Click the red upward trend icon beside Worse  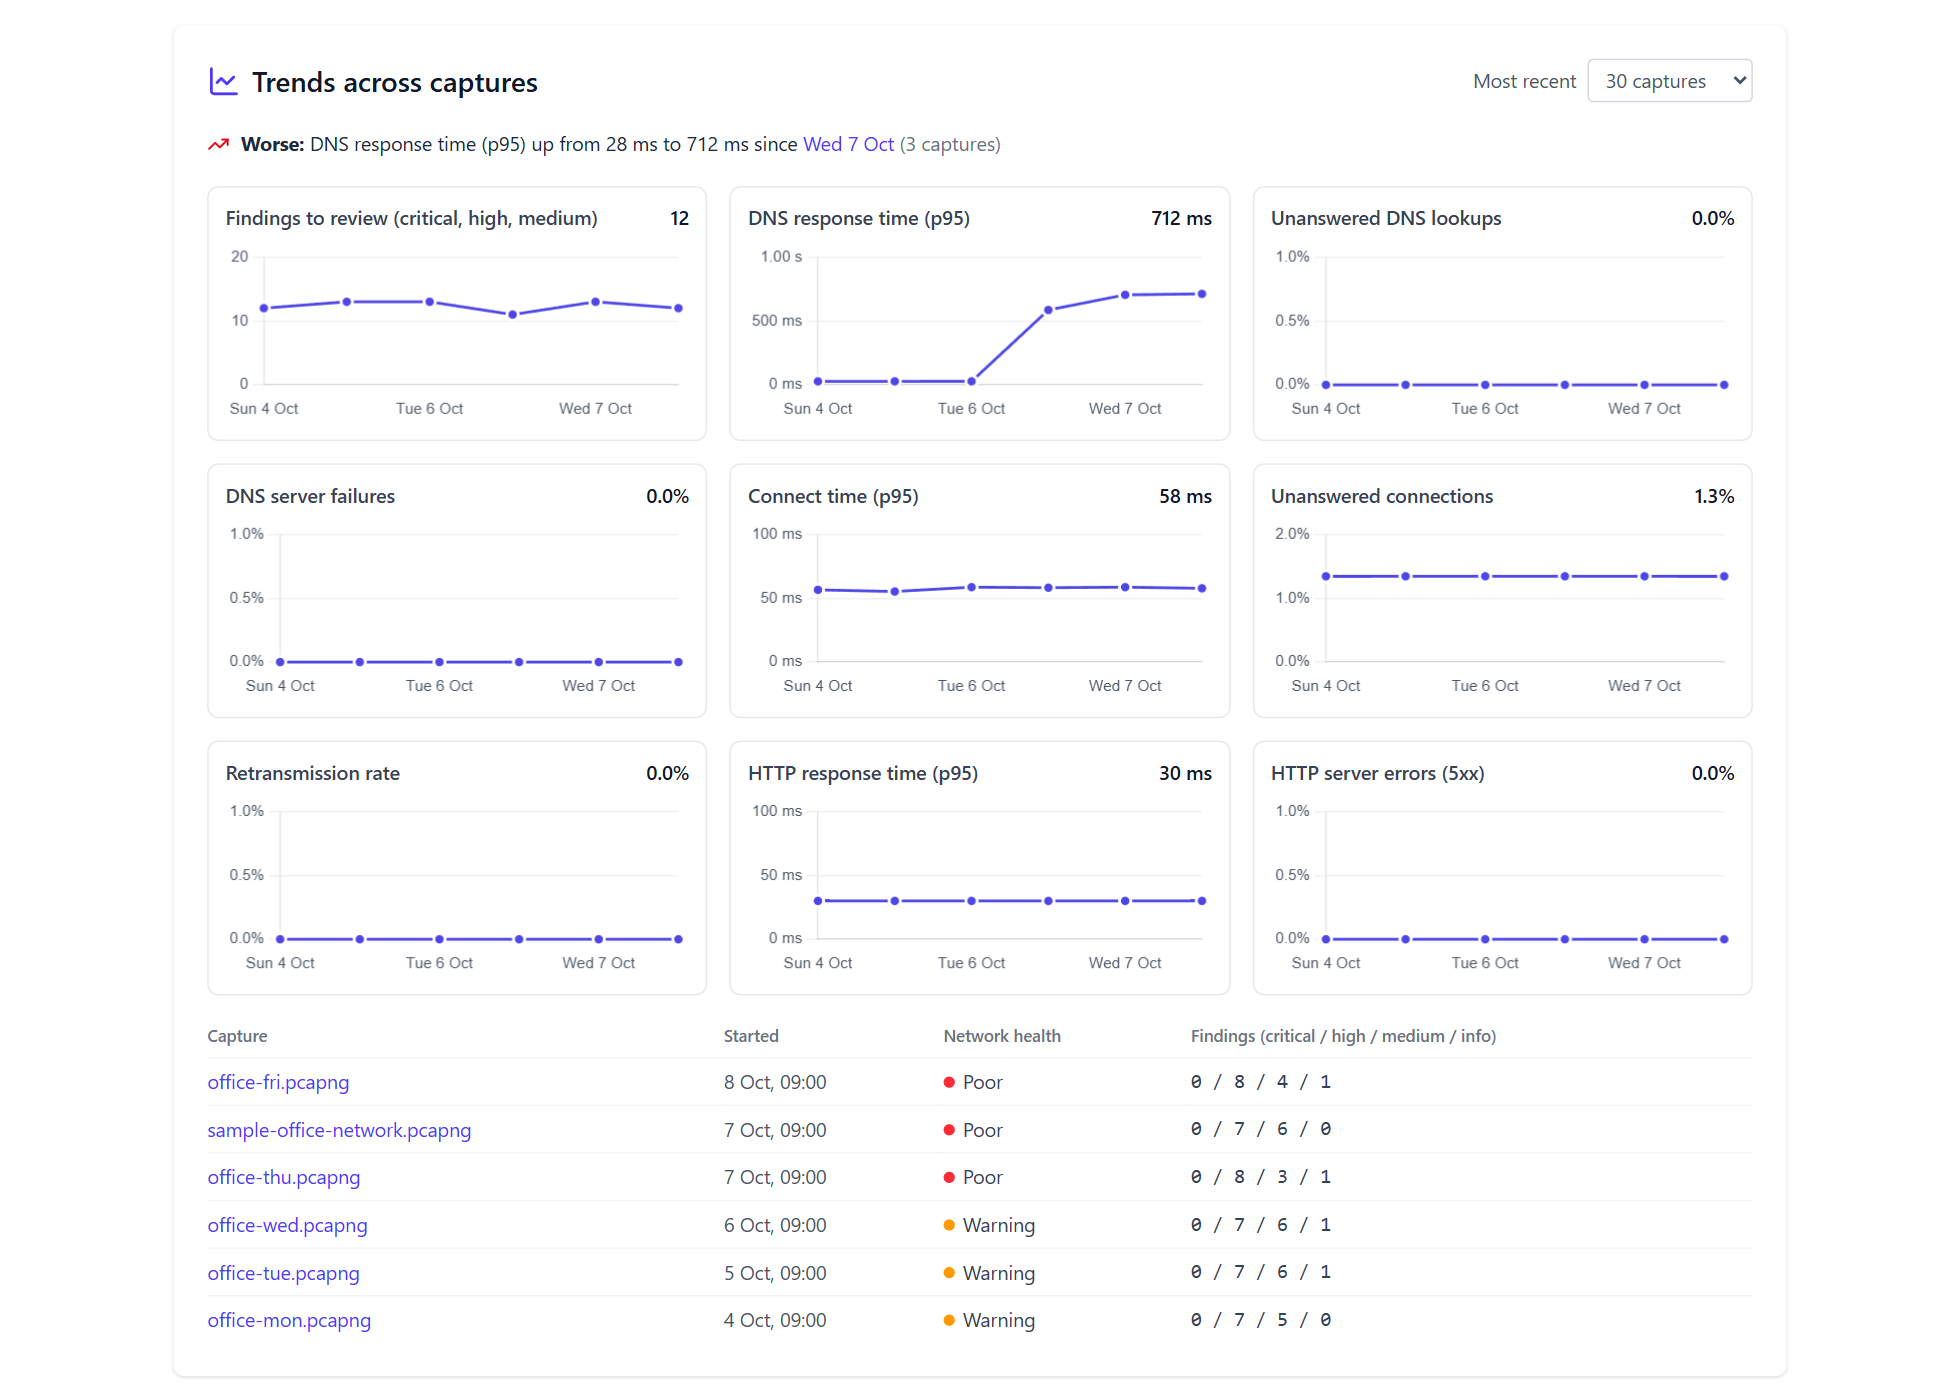(x=218, y=145)
